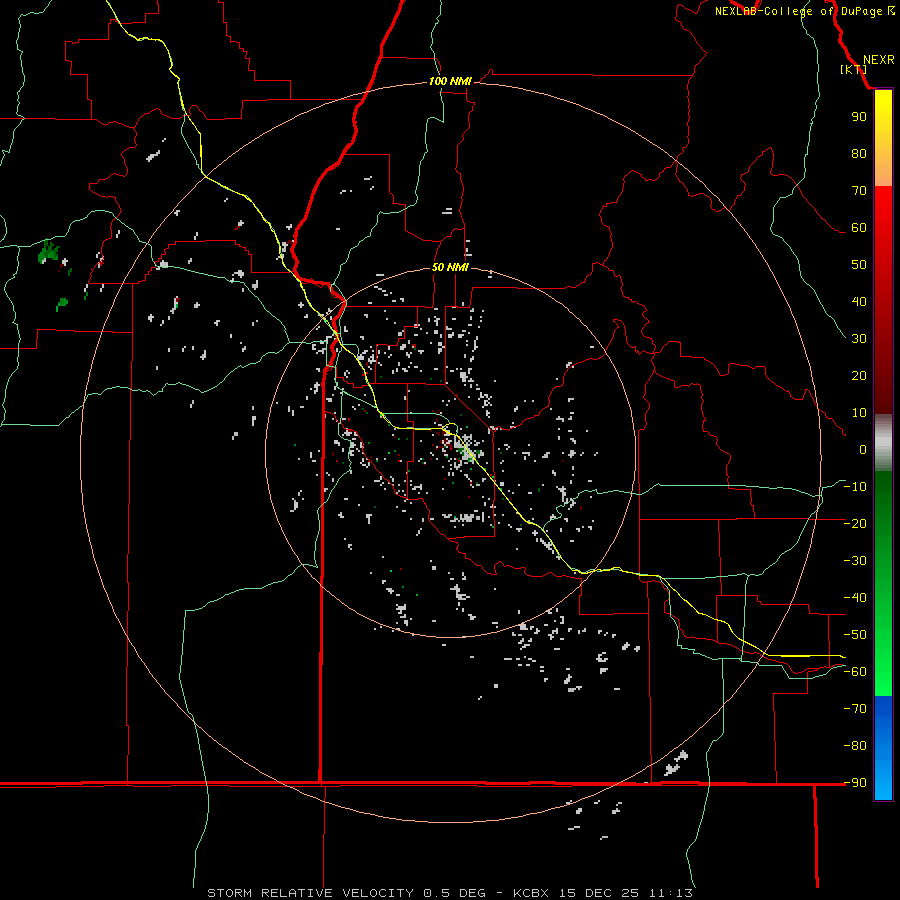Pick the light blue bottom color bar segment
Screen dimensions: 900x900
[x=883, y=778]
